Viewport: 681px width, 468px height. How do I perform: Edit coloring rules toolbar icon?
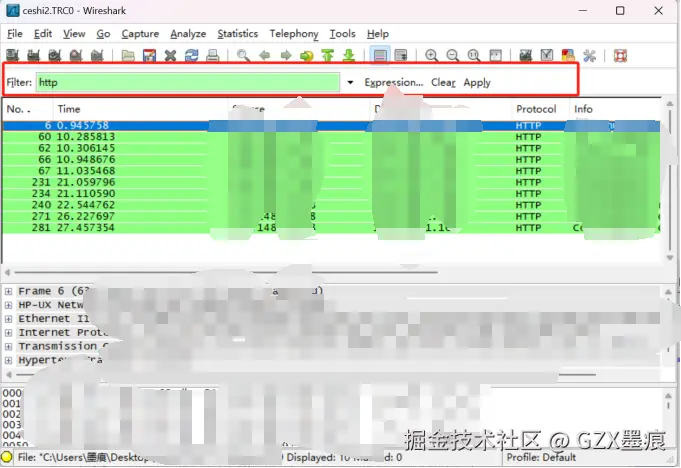click(x=568, y=55)
